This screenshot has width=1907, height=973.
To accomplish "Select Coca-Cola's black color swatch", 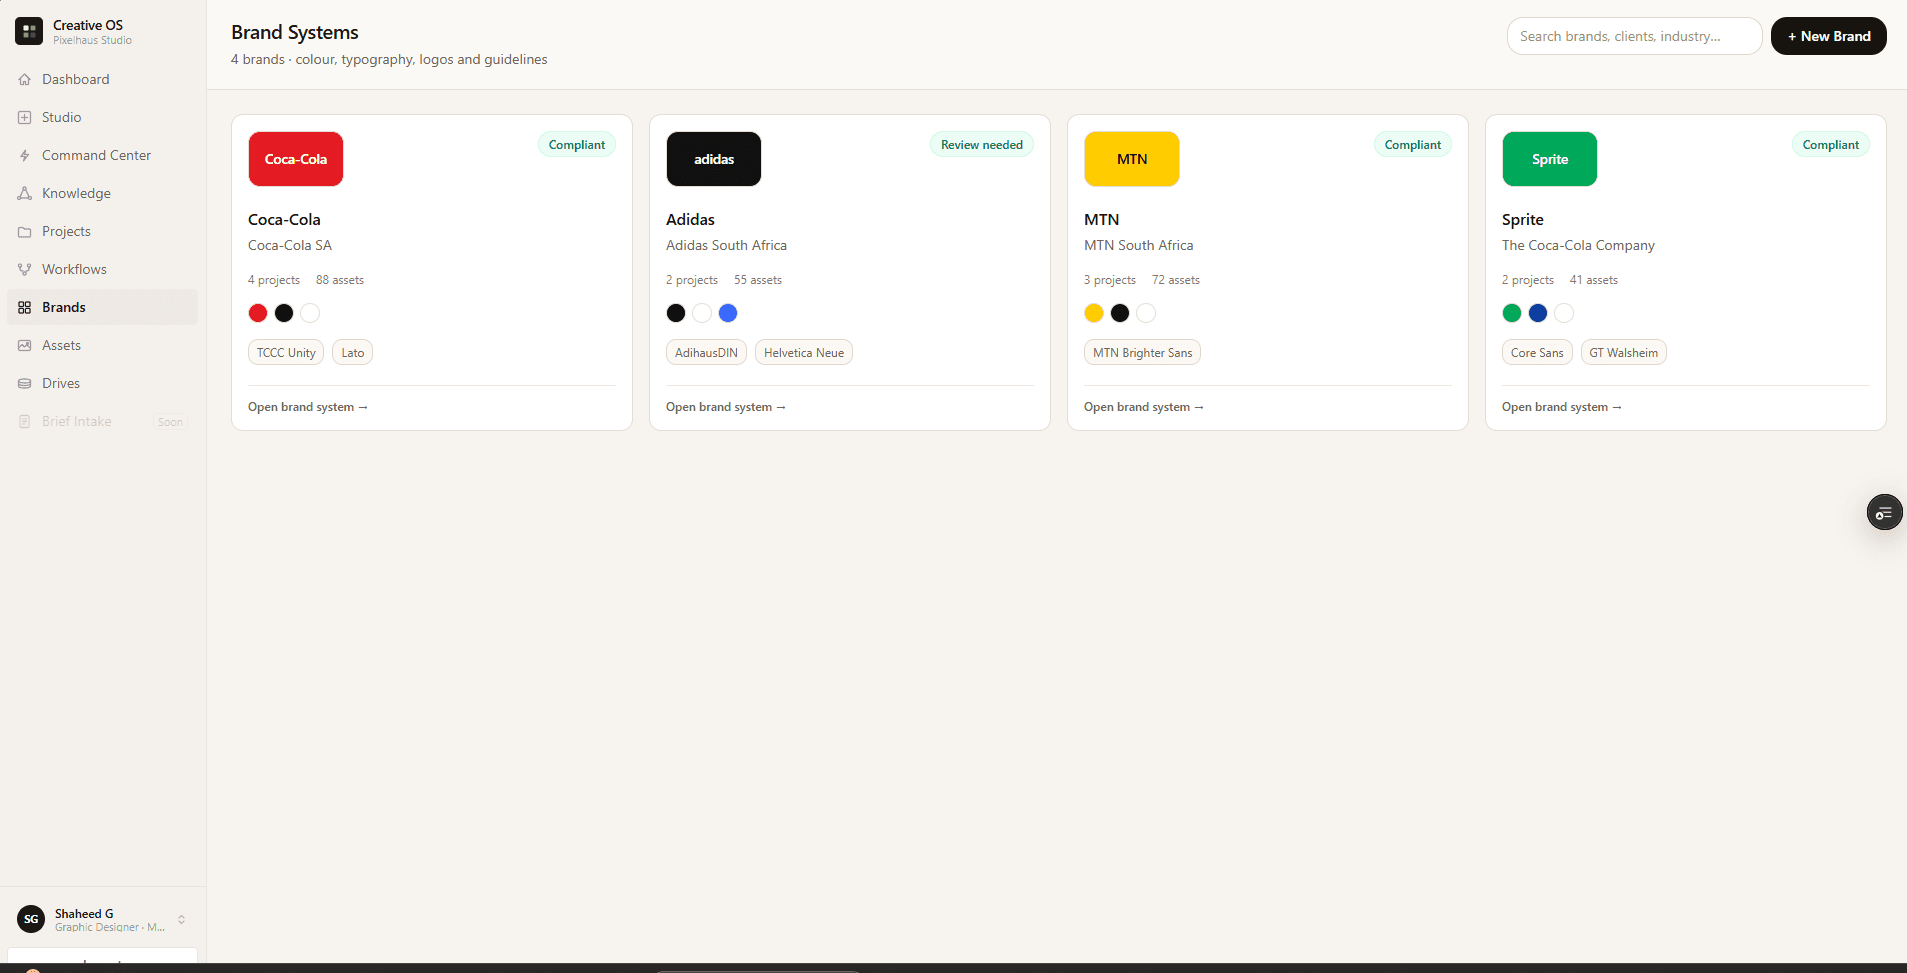I will [x=284, y=313].
